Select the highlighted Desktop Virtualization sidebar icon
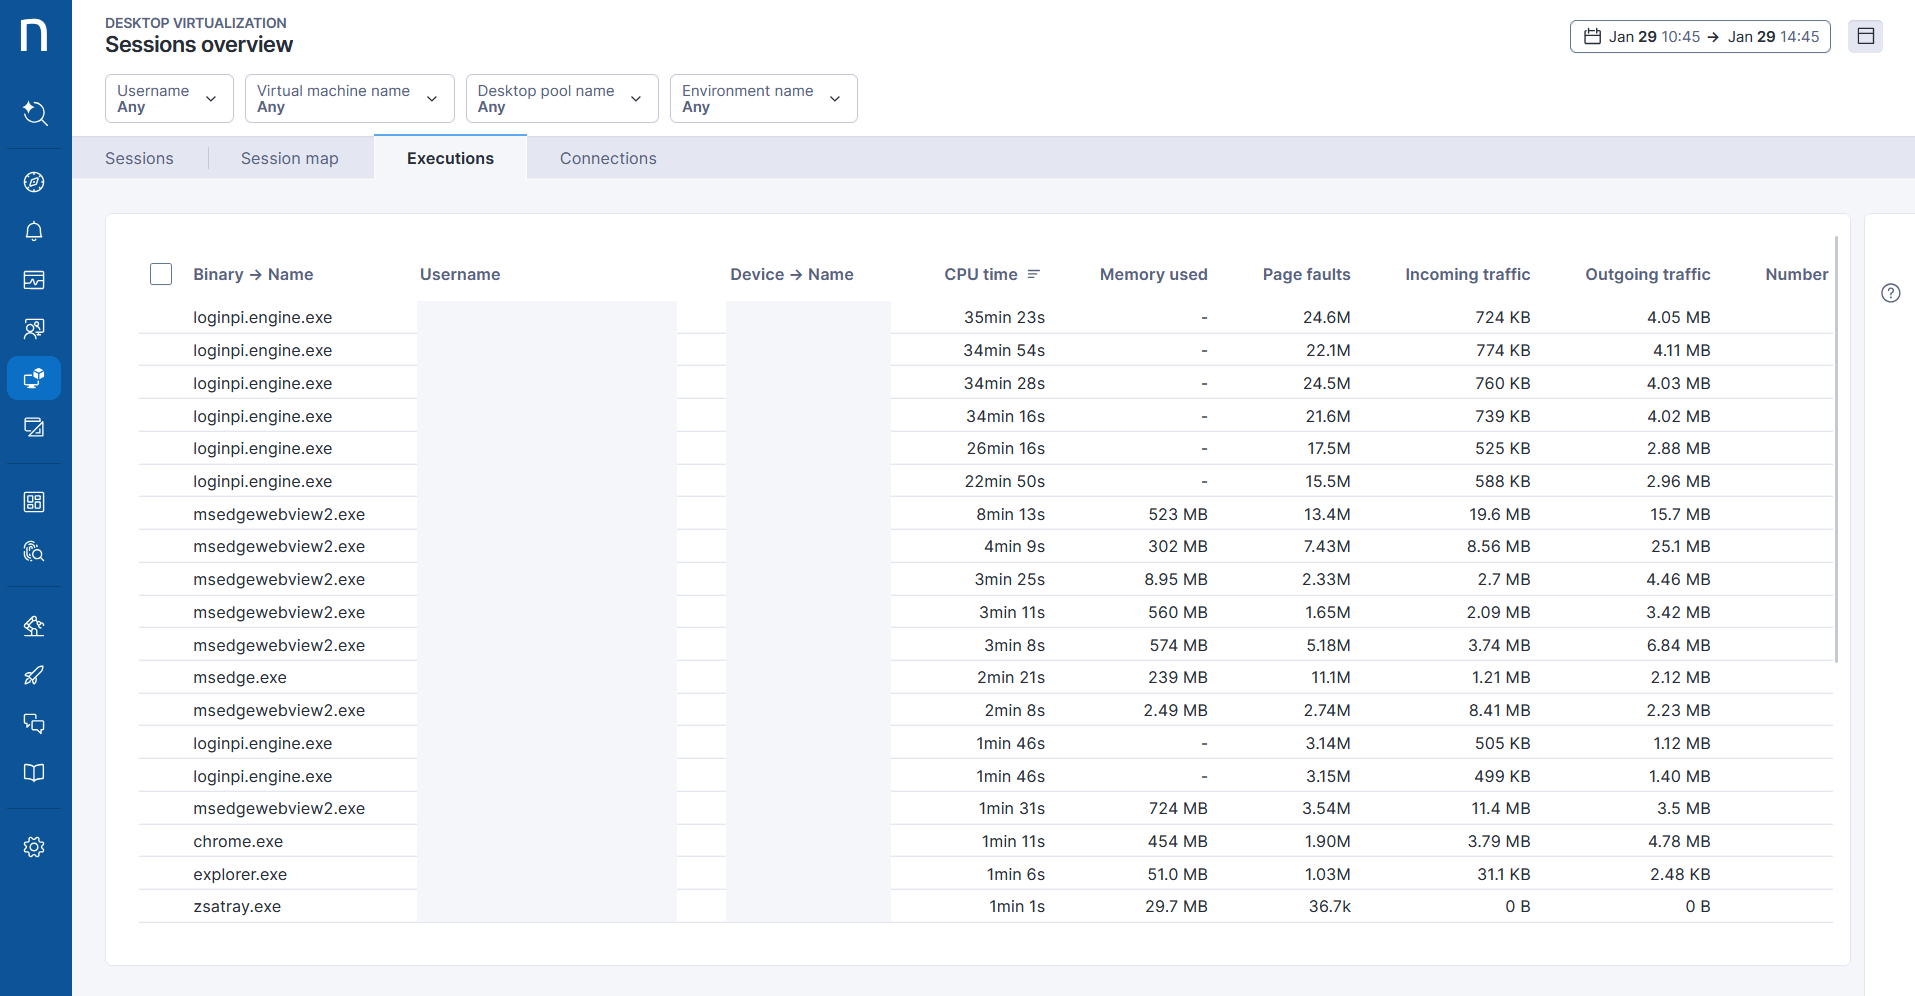This screenshot has height=996, width=1915. tap(34, 378)
